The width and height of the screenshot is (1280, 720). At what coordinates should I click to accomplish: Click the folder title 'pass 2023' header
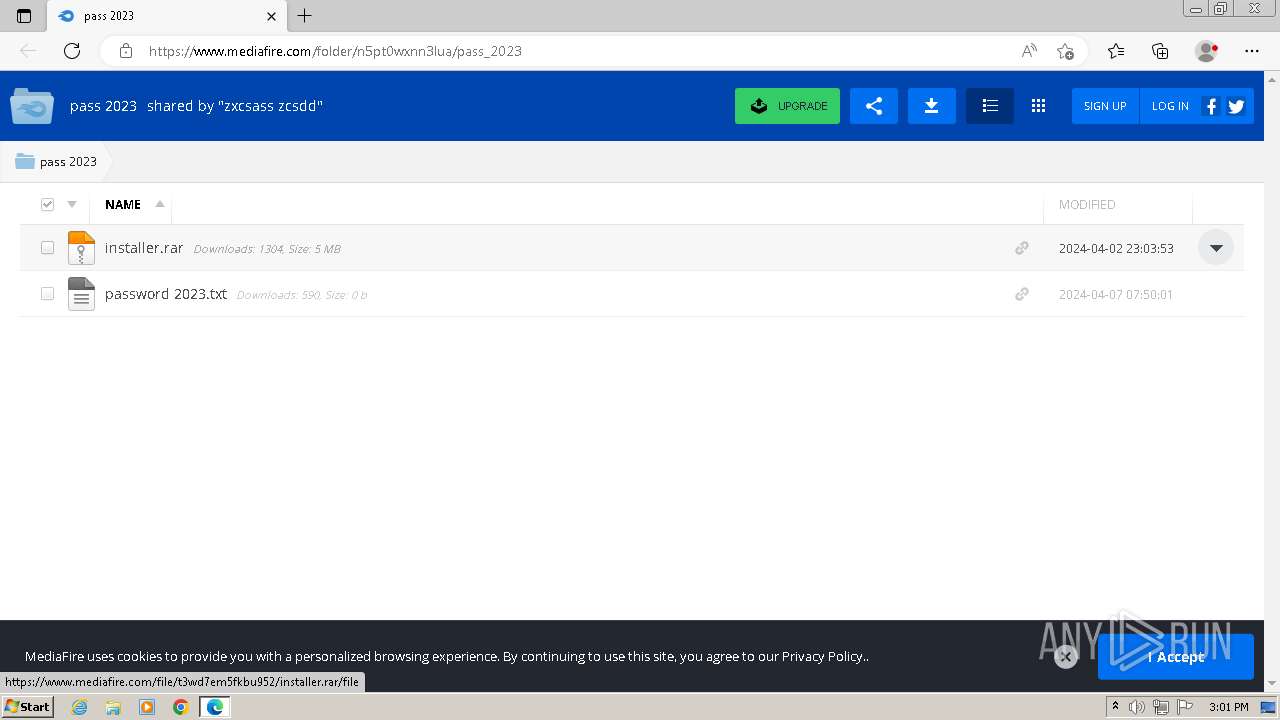[x=103, y=106]
